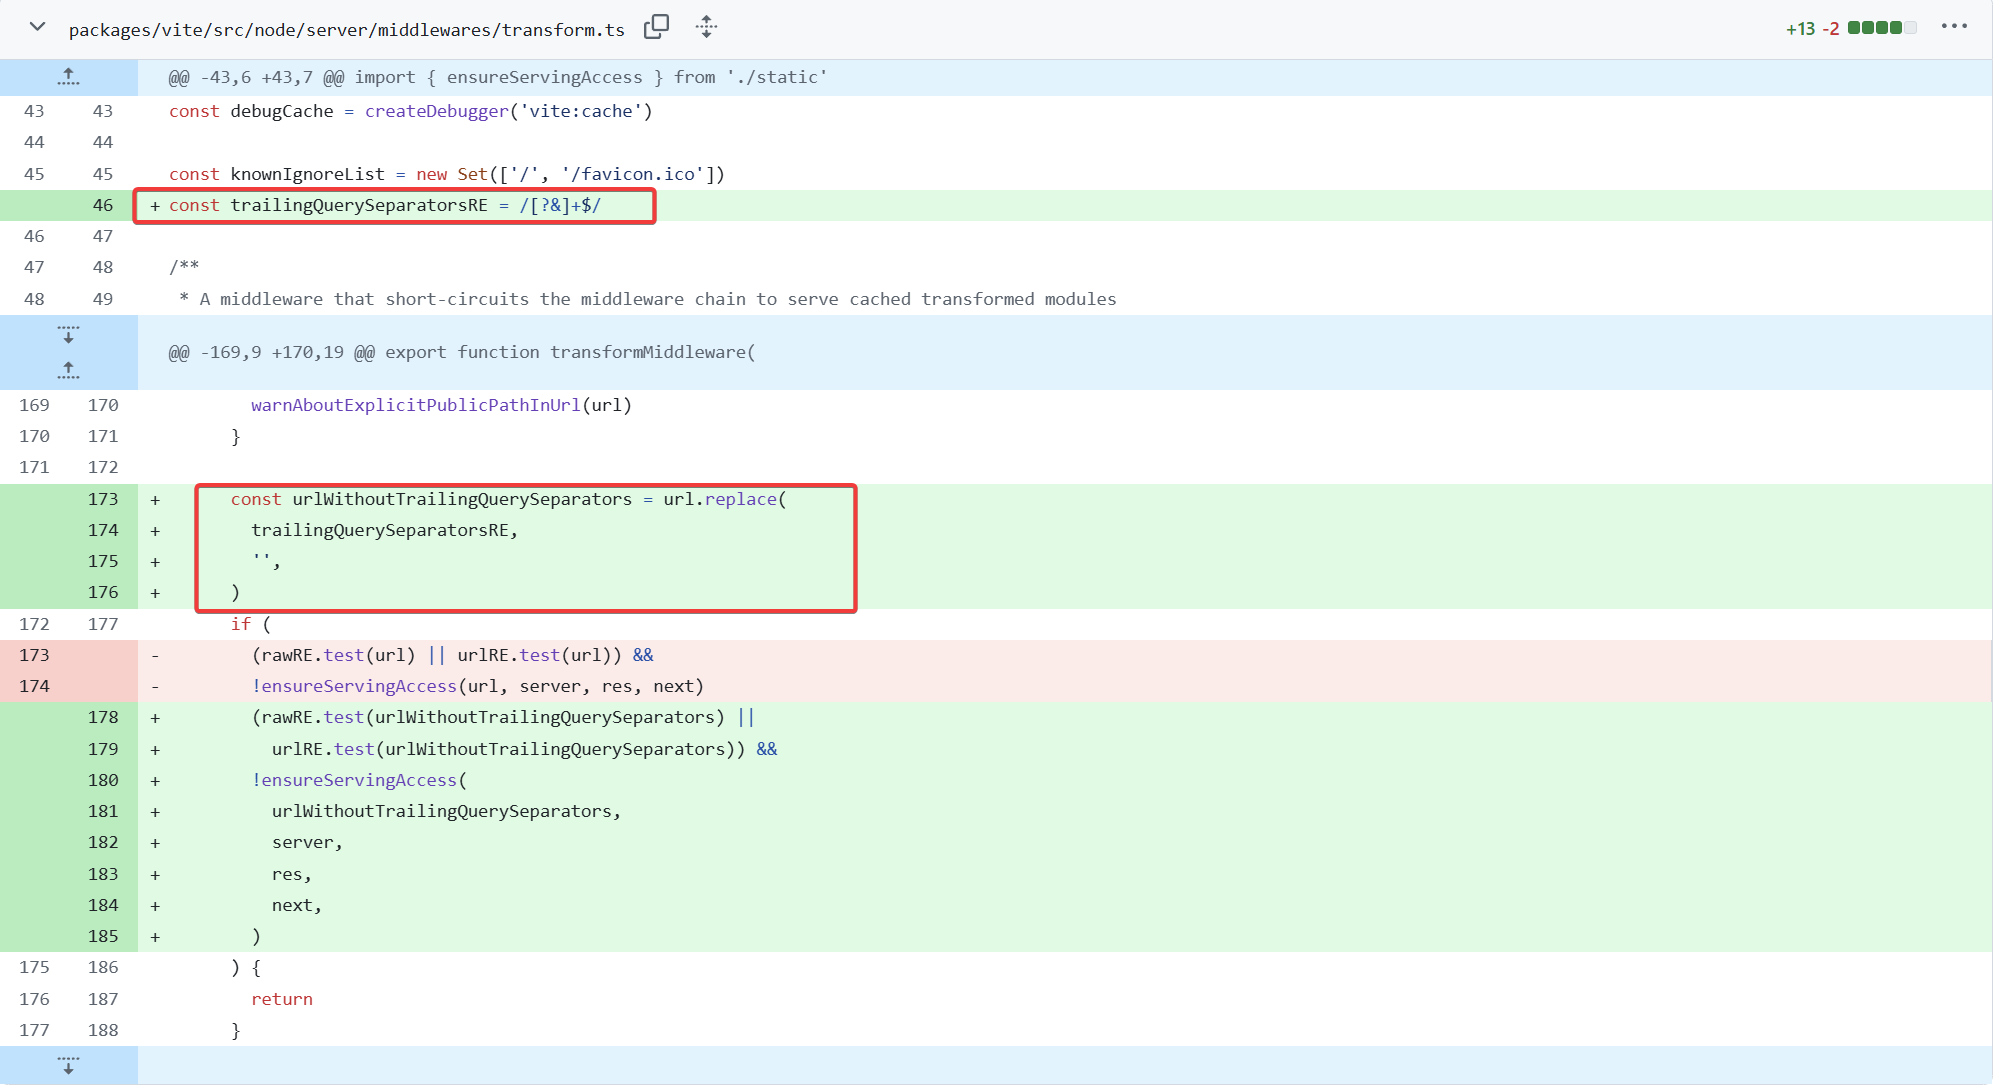Select new line number 185
The height and width of the screenshot is (1086, 1993).
[x=103, y=936]
